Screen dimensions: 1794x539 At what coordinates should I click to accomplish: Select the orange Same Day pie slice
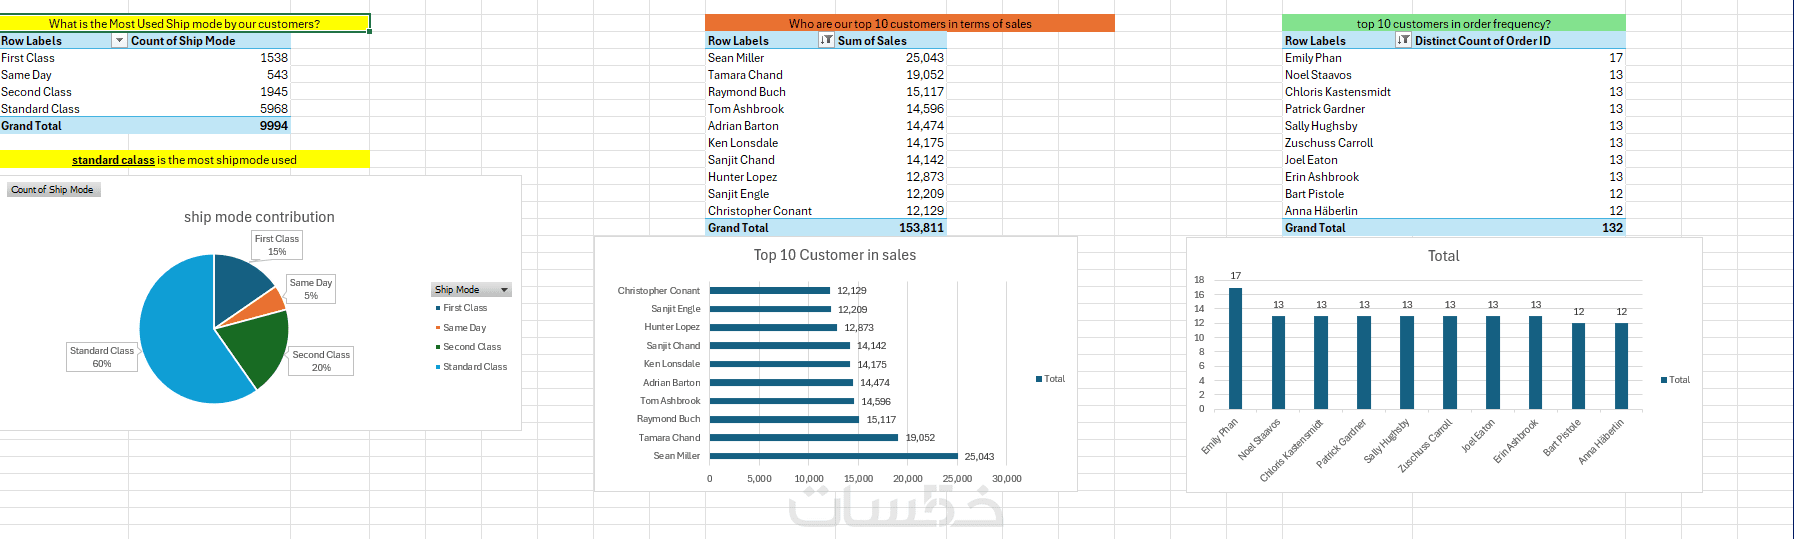(x=271, y=302)
